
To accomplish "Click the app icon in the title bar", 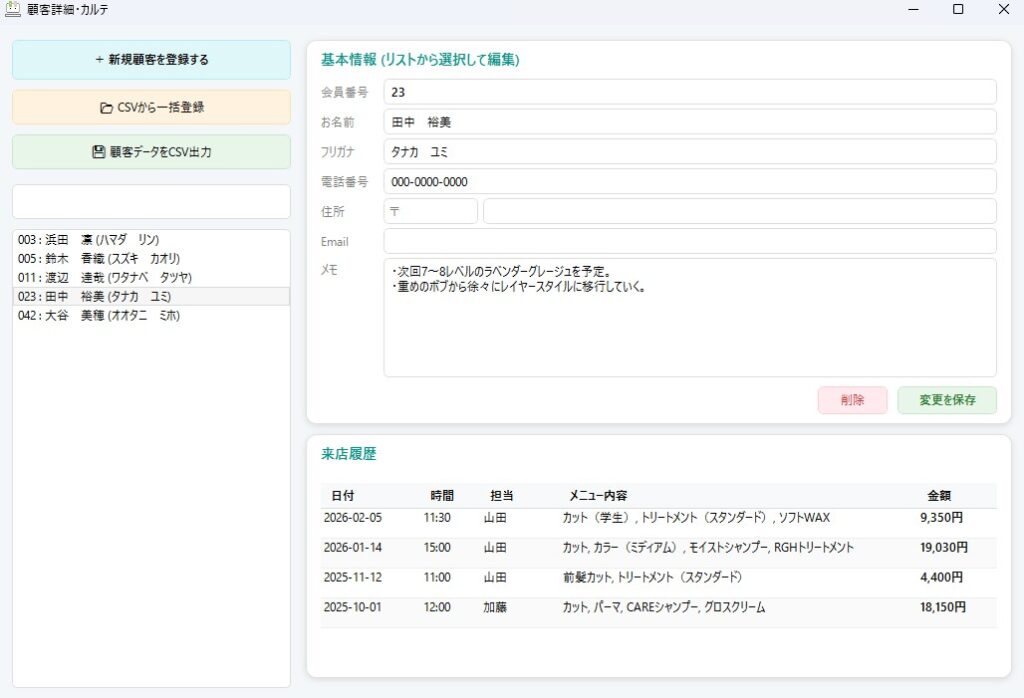I will (x=13, y=9).
